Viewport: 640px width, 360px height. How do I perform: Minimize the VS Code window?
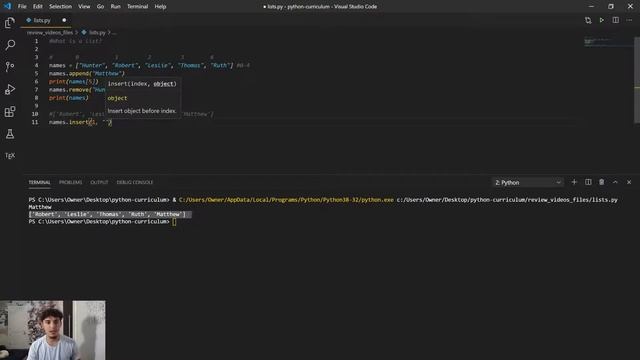pos(591,7)
